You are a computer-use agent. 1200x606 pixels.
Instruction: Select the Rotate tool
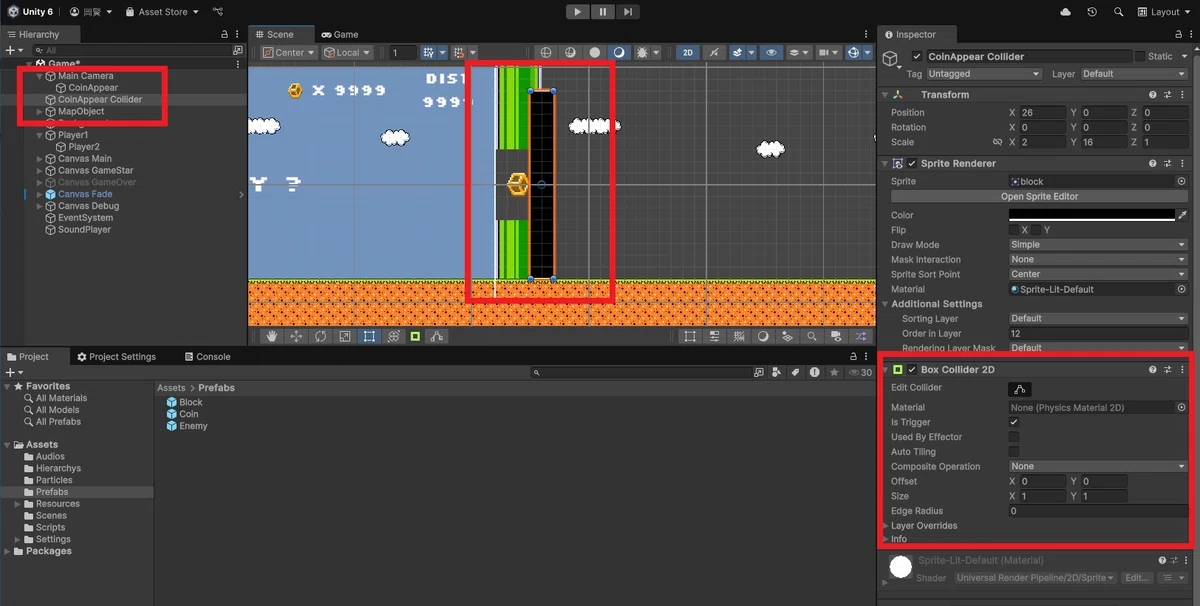tap(320, 337)
